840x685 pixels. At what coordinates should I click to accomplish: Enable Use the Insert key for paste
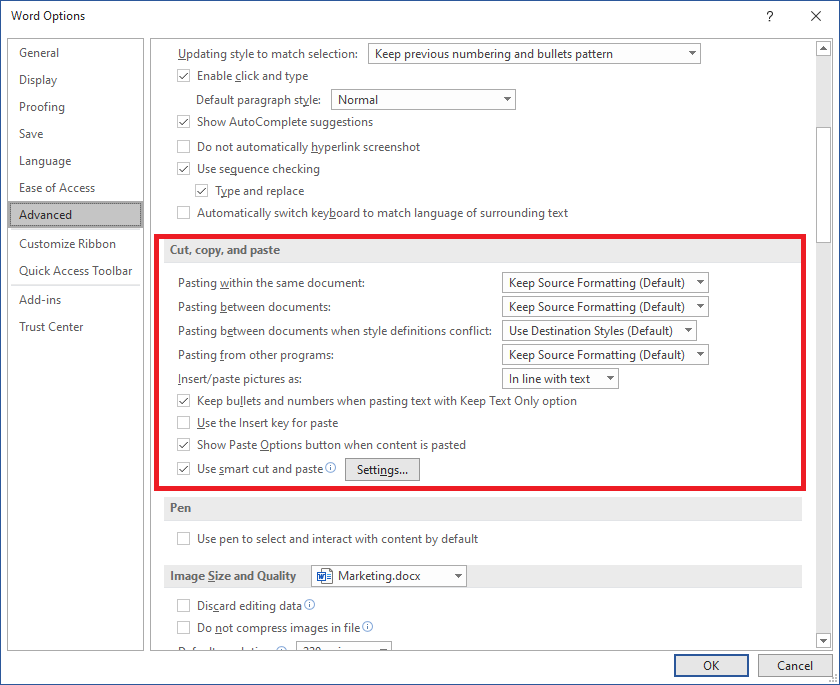[184, 423]
